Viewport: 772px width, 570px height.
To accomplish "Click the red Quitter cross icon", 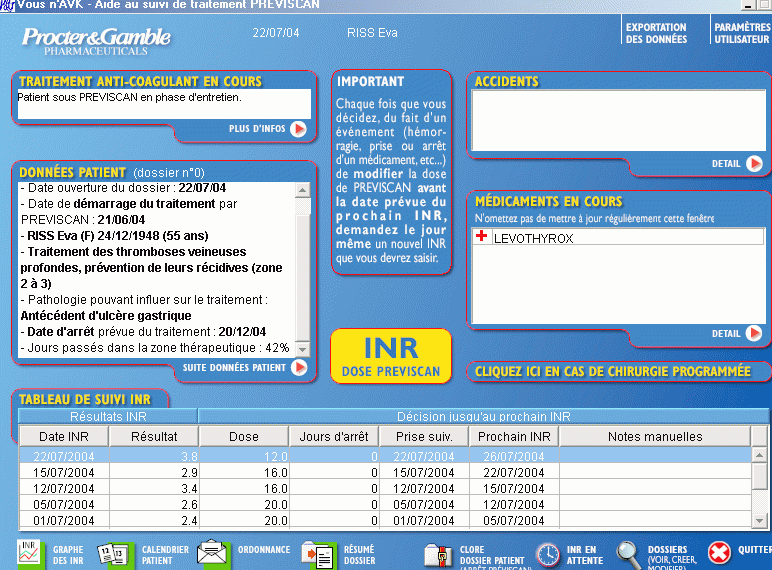I will tap(719, 553).
